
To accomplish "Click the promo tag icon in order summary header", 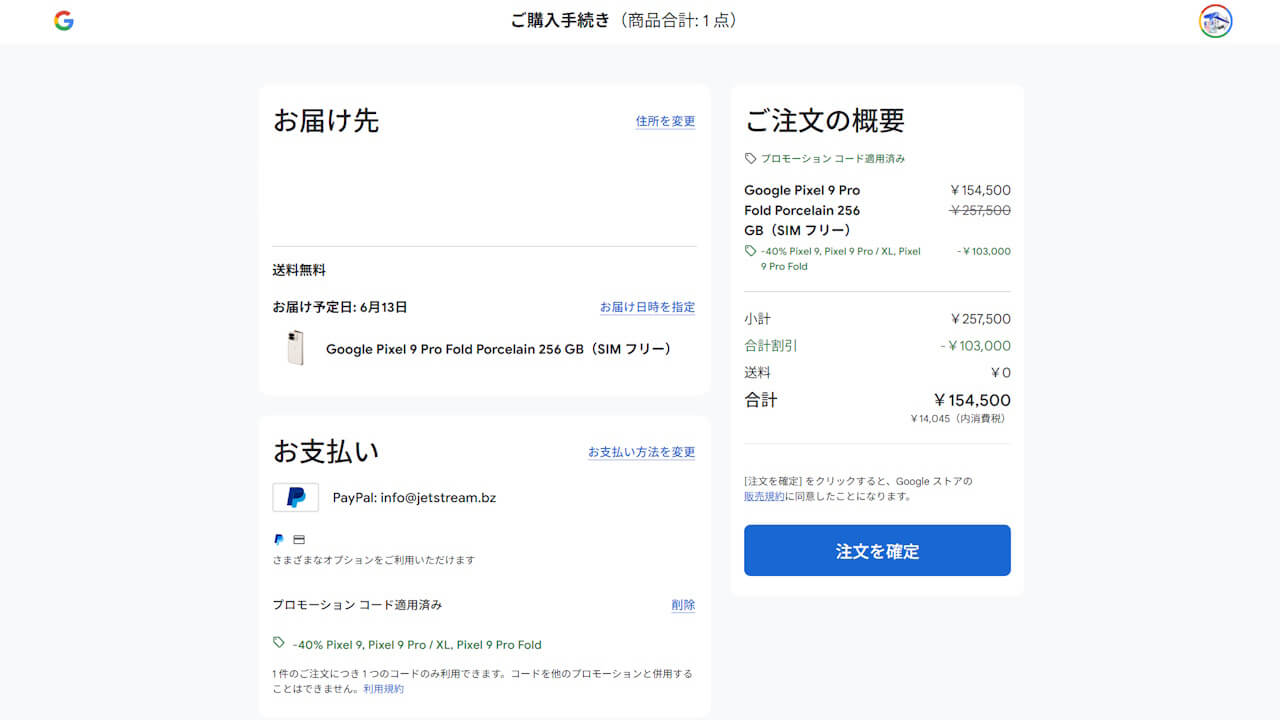I will [x=750, y=158].
